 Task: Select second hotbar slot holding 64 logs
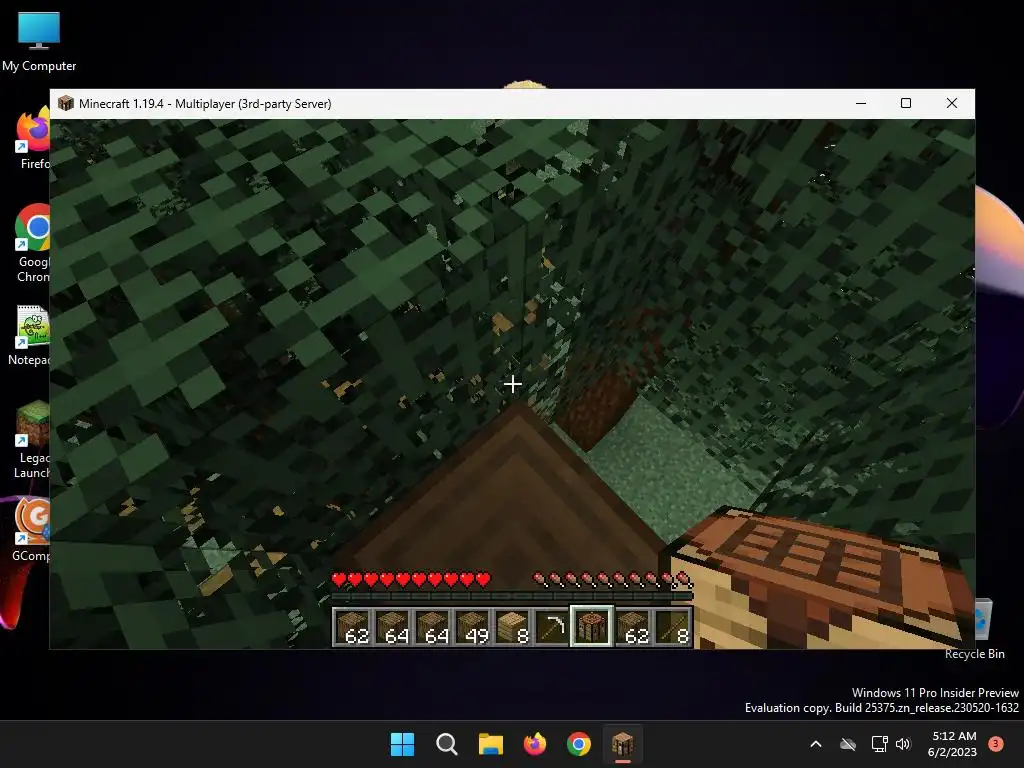pos(393,626)
